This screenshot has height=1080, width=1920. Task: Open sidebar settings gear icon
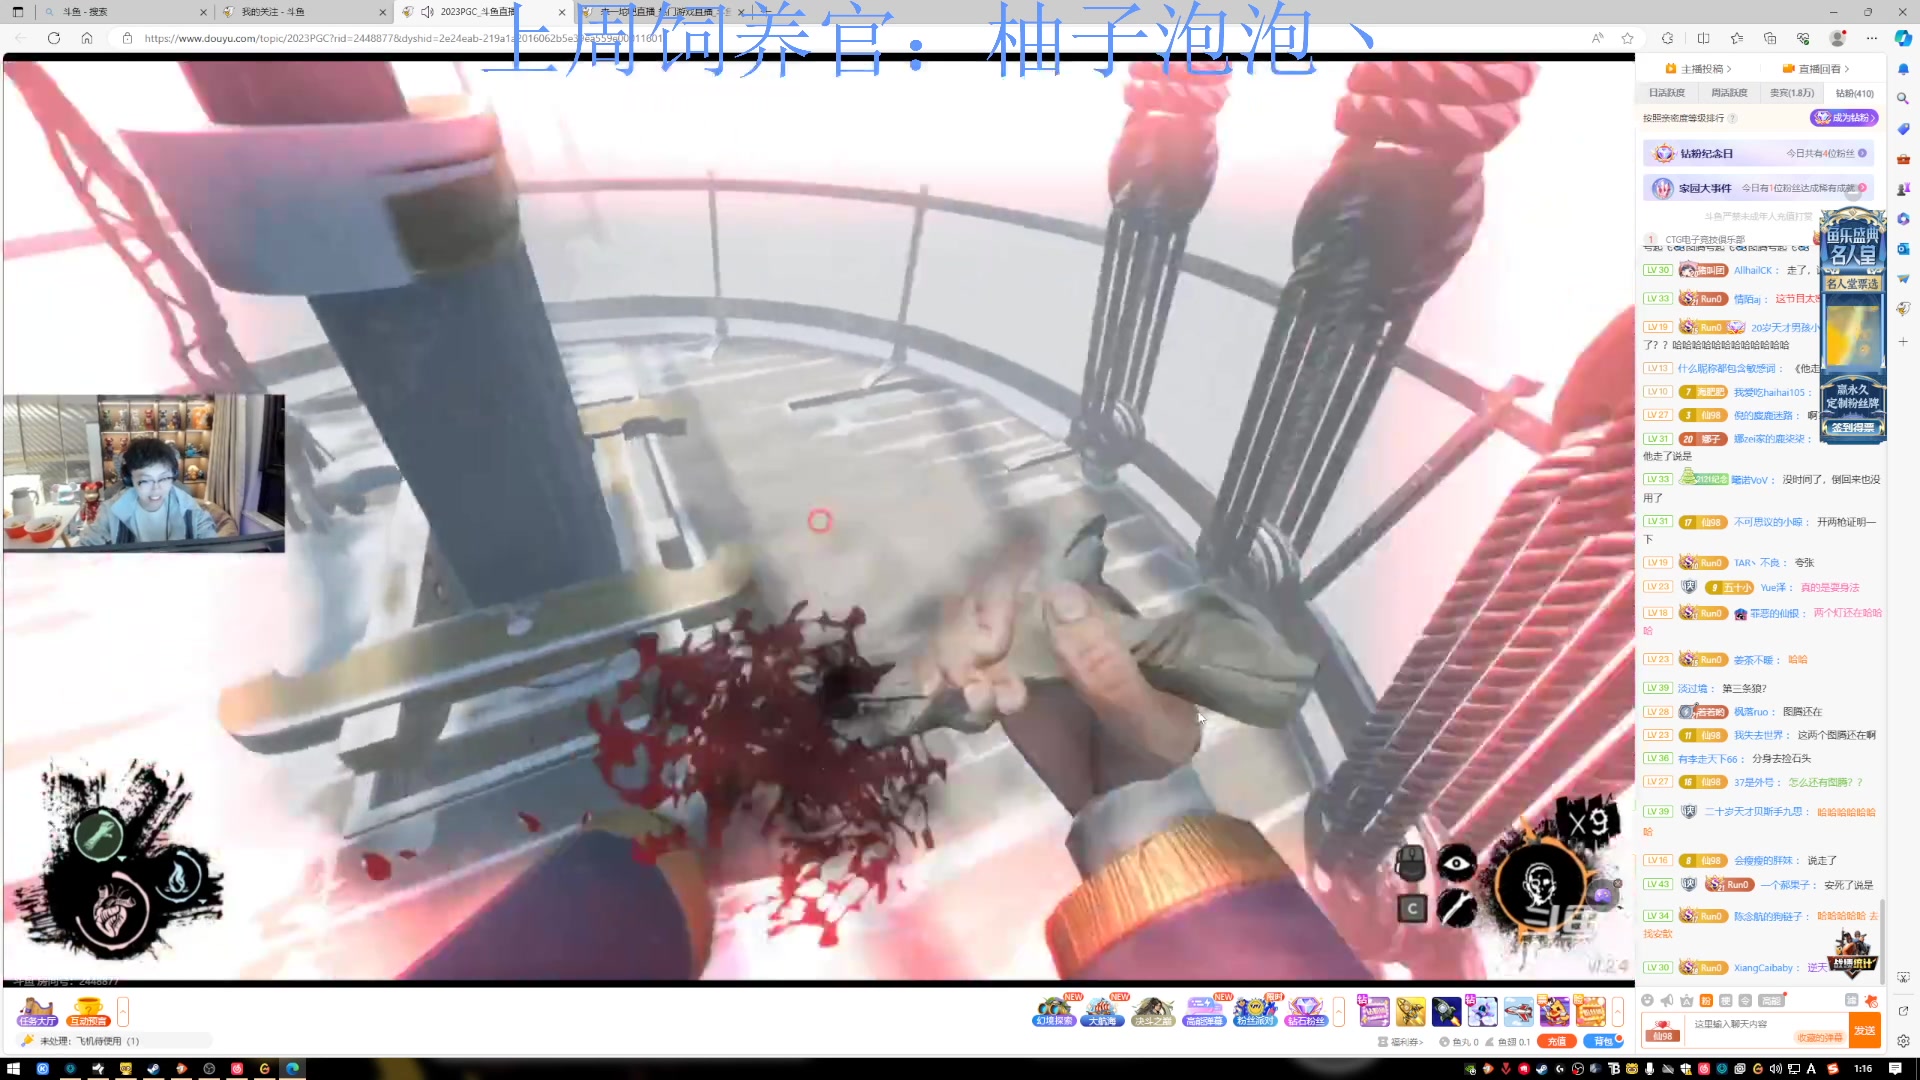tap(1903, 1041)
